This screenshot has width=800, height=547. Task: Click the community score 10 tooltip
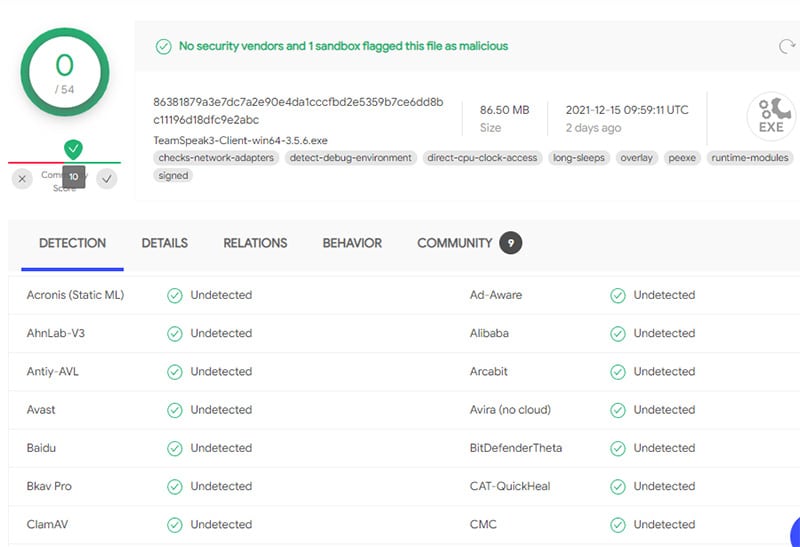click(73, 177)
